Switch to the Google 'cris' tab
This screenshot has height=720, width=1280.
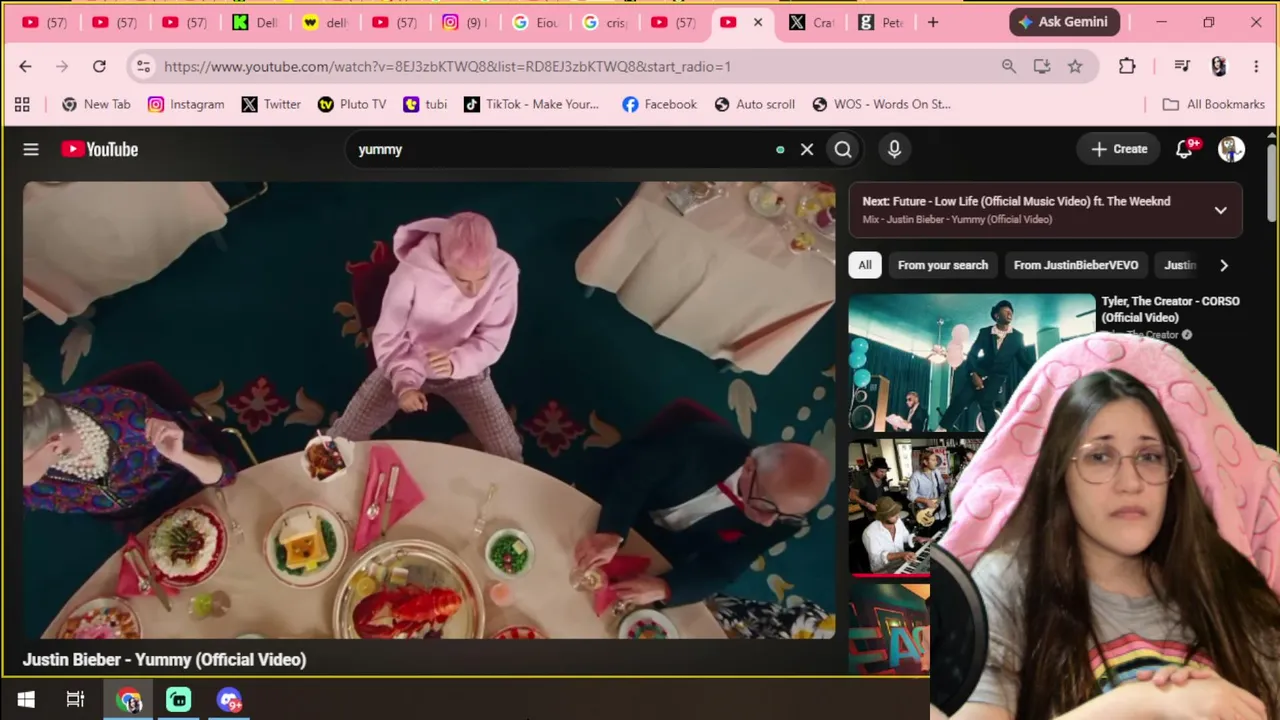pyautogui.click(x=605, y=22)
